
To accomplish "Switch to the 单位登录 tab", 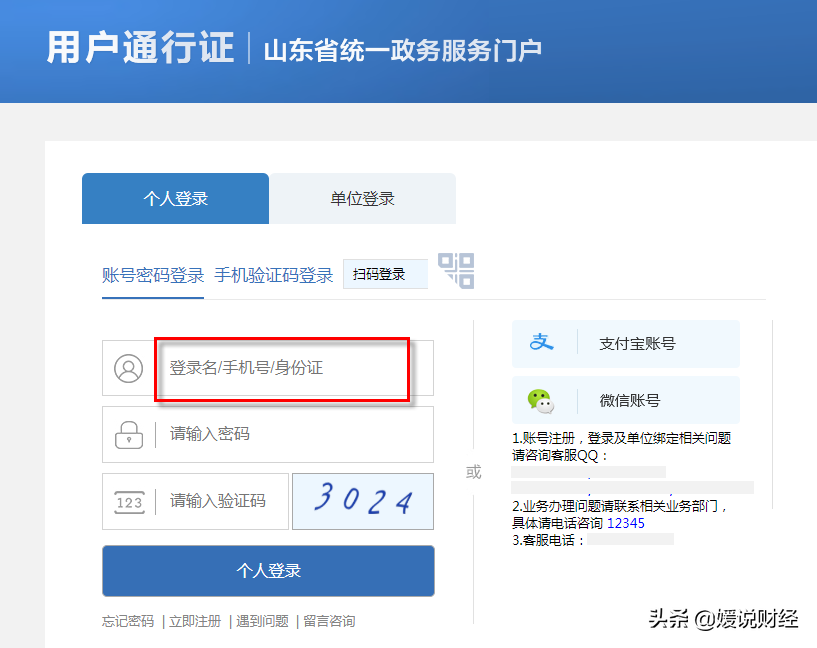I will 363,198.
